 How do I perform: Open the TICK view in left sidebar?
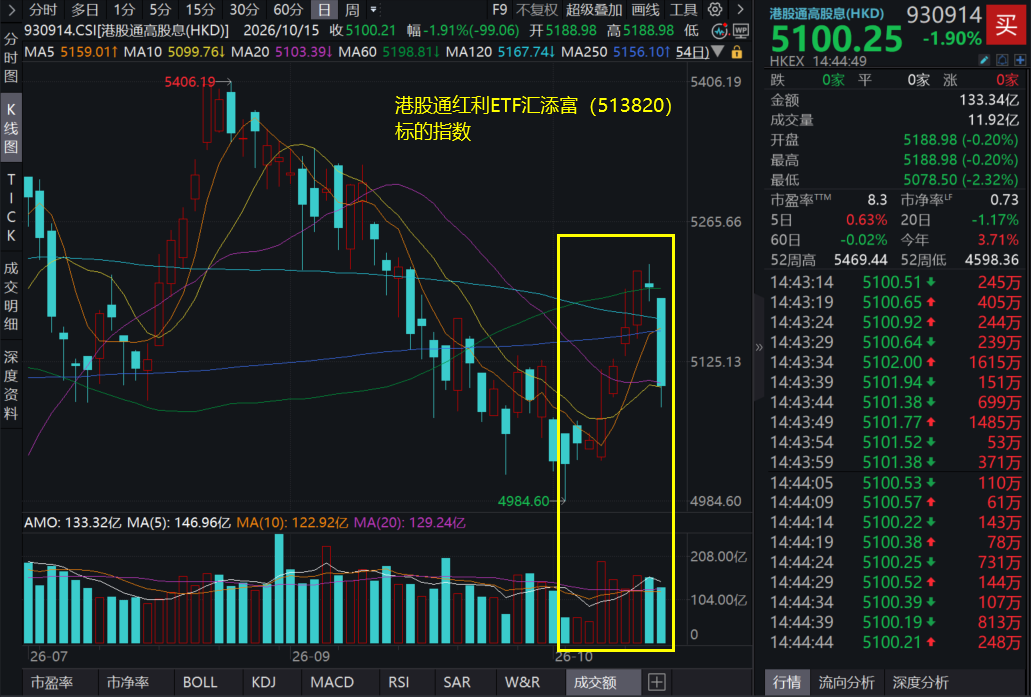11,207
